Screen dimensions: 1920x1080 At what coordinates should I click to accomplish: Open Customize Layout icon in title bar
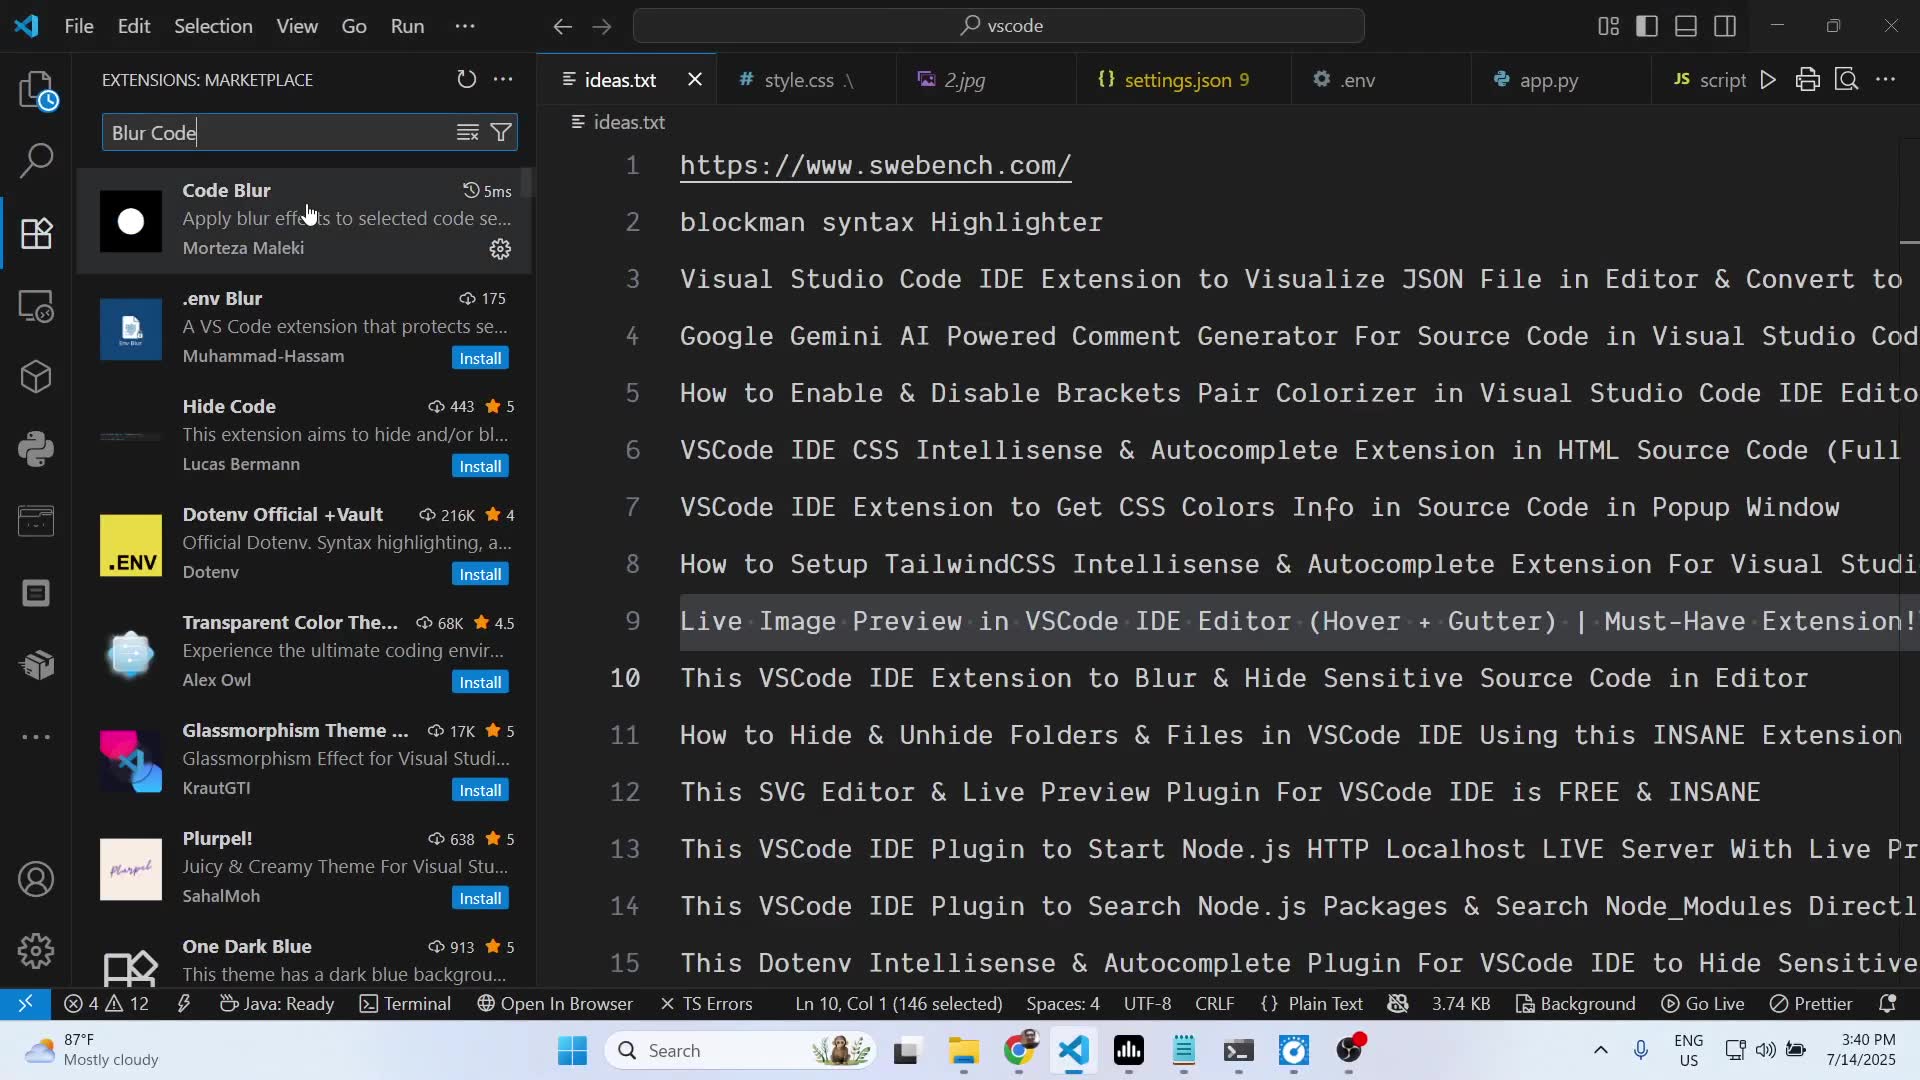(1608, 26)
